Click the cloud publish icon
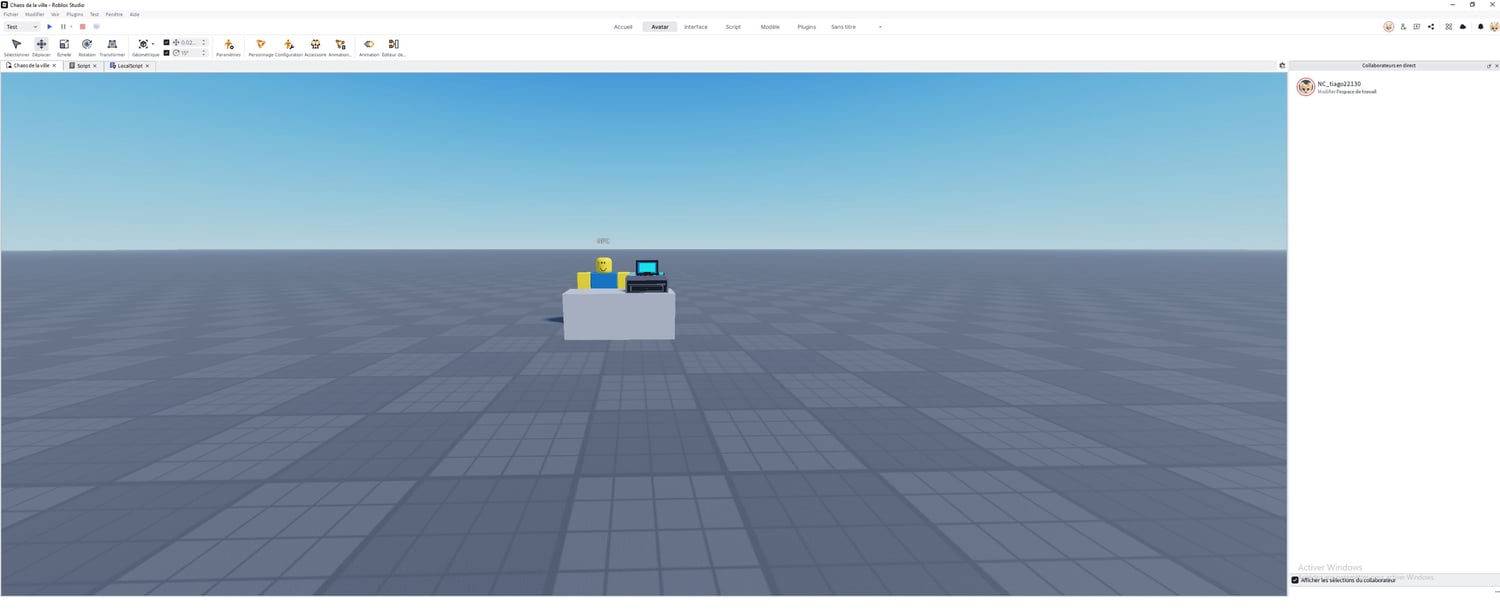Image resolution: width=1500 pixels, height=610 pixels. click(1463, 27)
